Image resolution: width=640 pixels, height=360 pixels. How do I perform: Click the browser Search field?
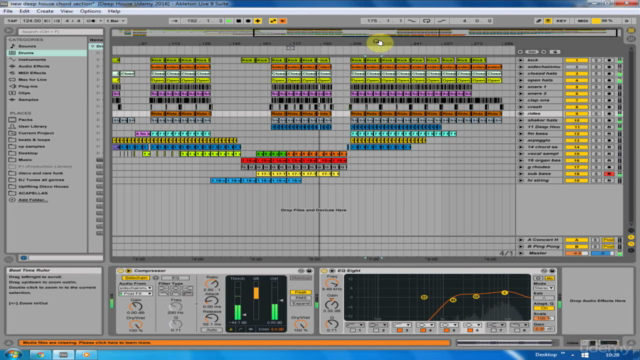[x=60, y=31]
